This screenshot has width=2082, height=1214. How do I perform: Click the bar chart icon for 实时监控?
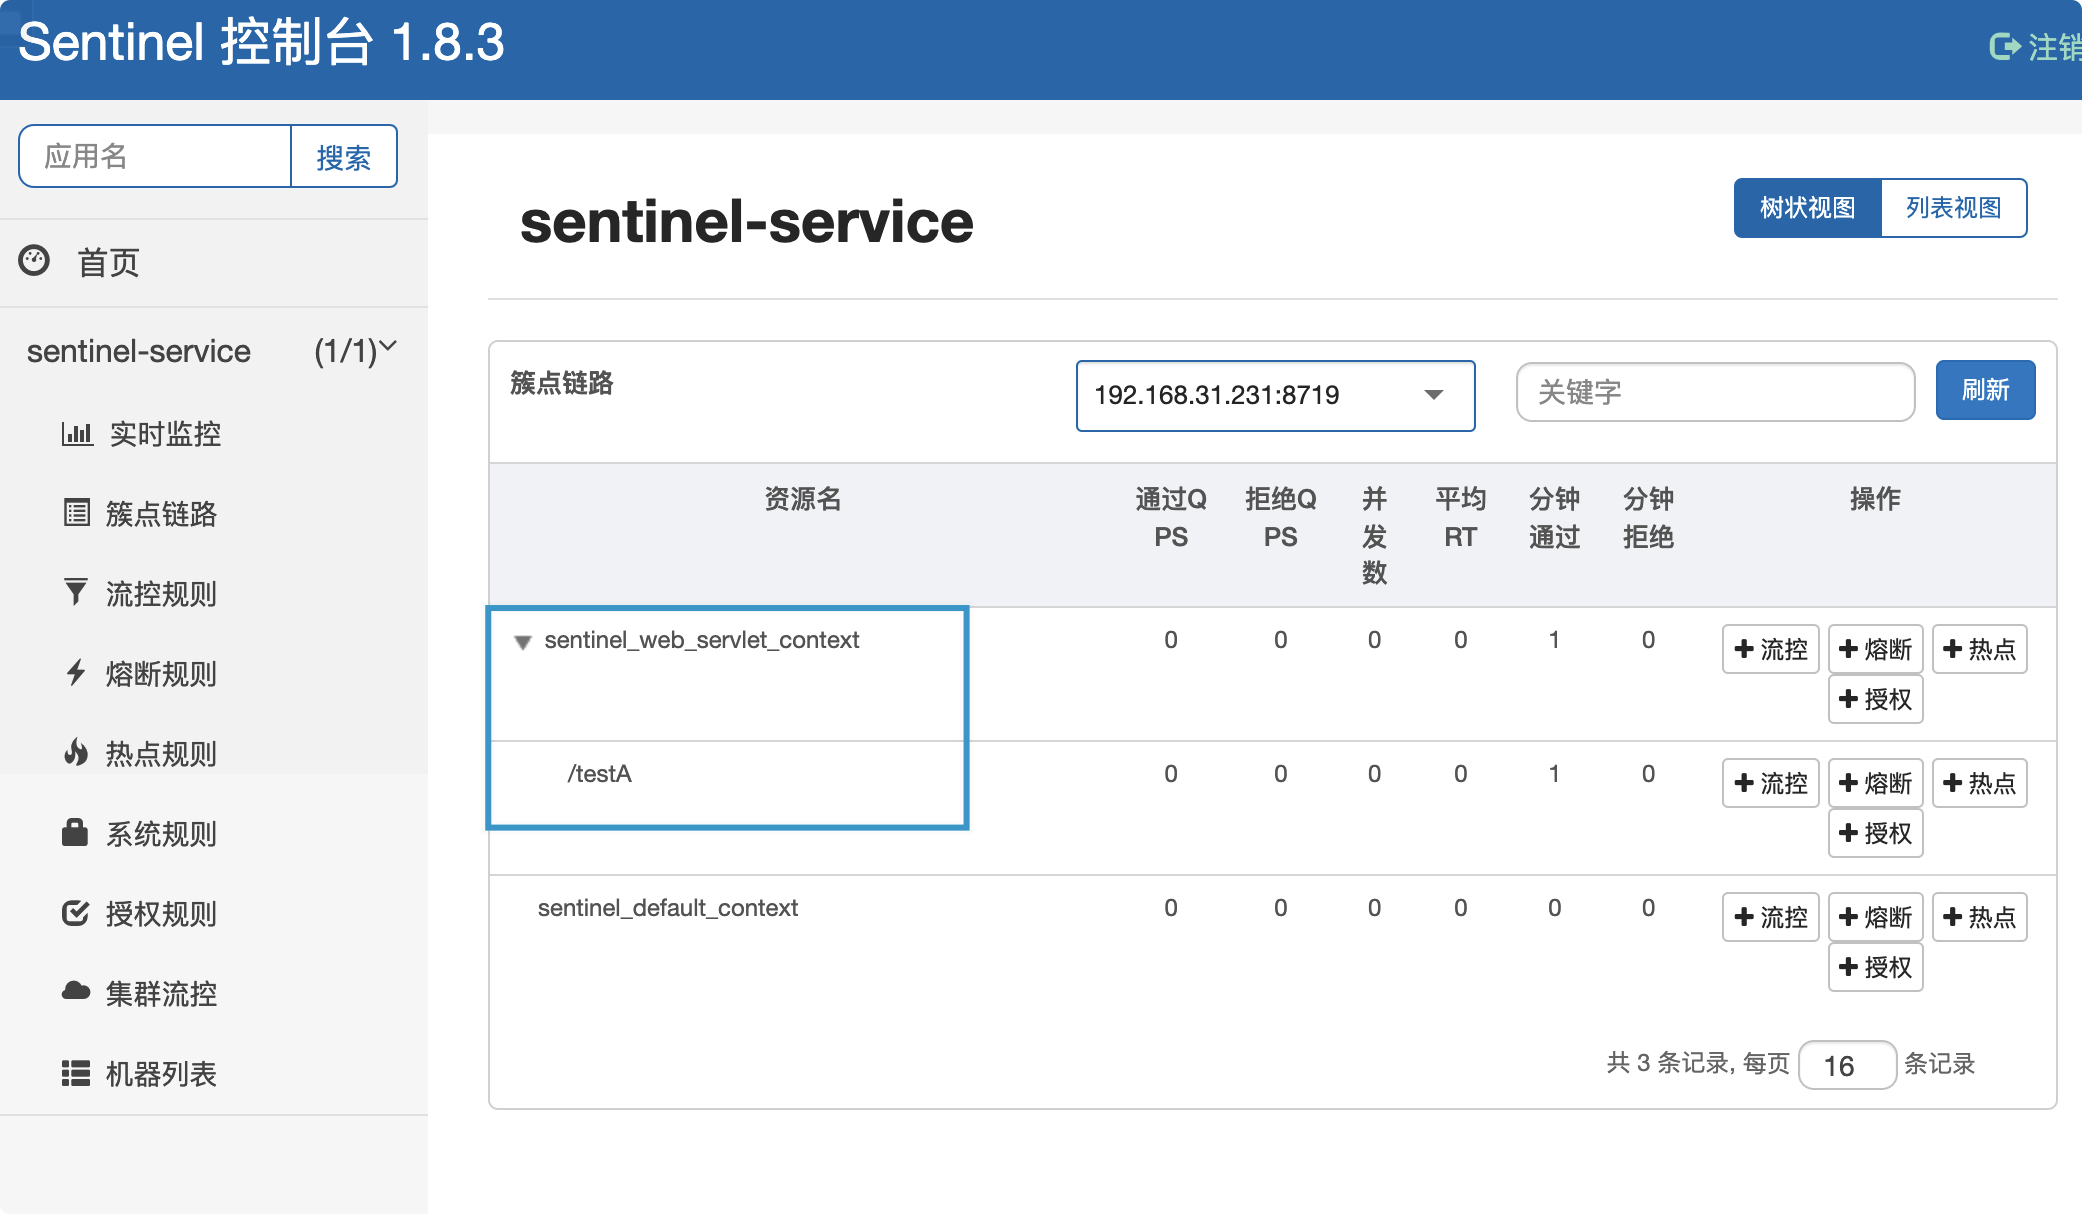[77, 434]
